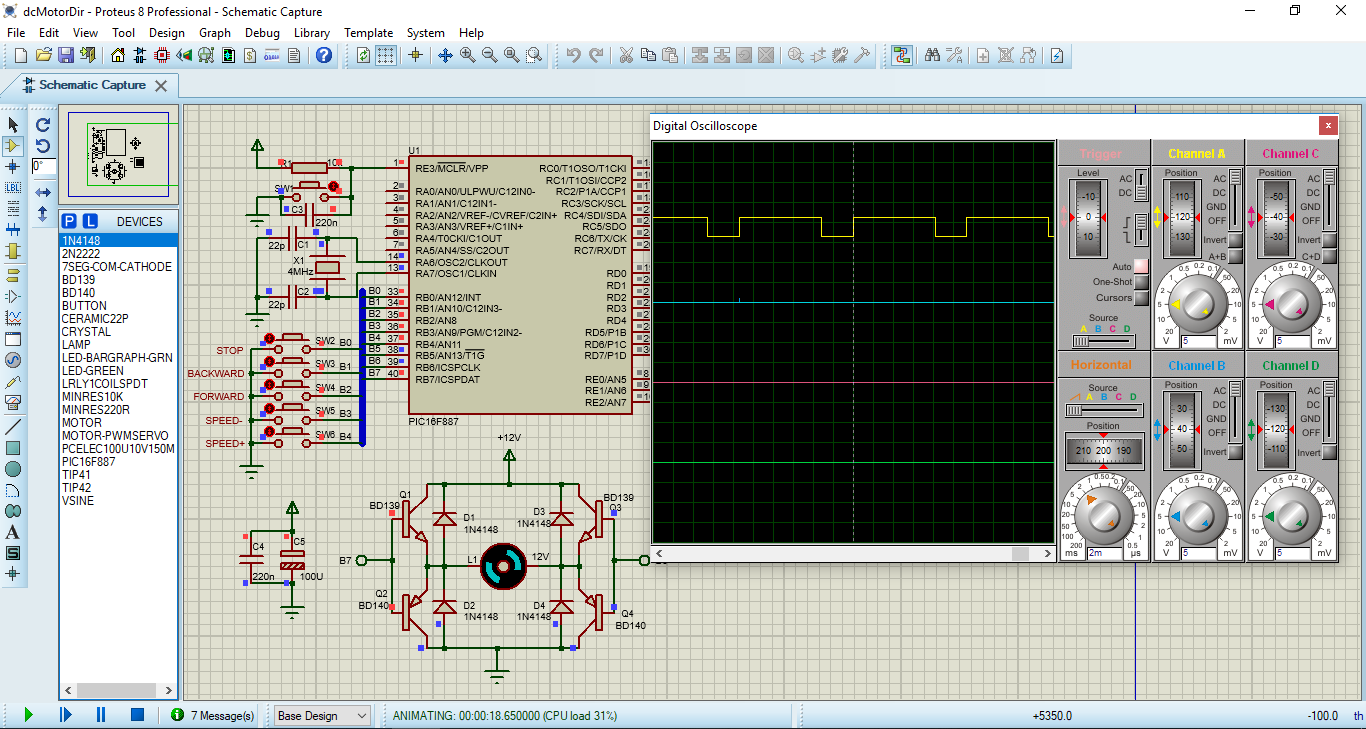This screenshot has height=729, width=1366.
Task: Click the Undo arrow icon
Action: [573, 55]
